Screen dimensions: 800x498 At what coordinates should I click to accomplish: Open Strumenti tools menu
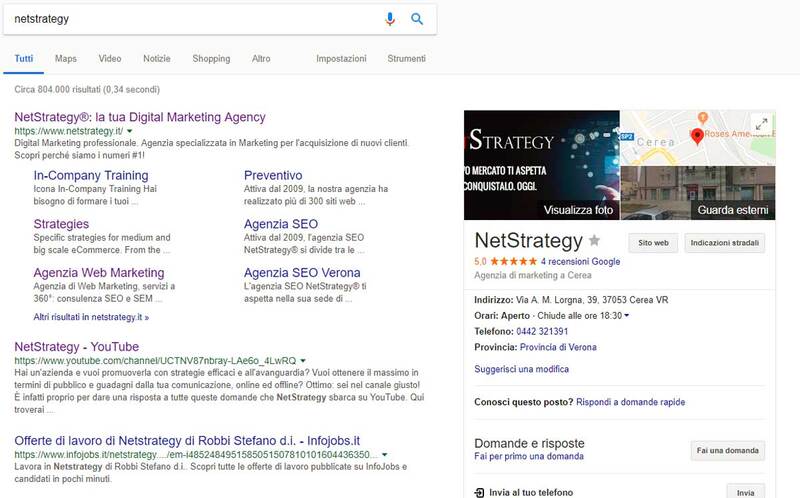pyautogui.click(x=406, y=58)
